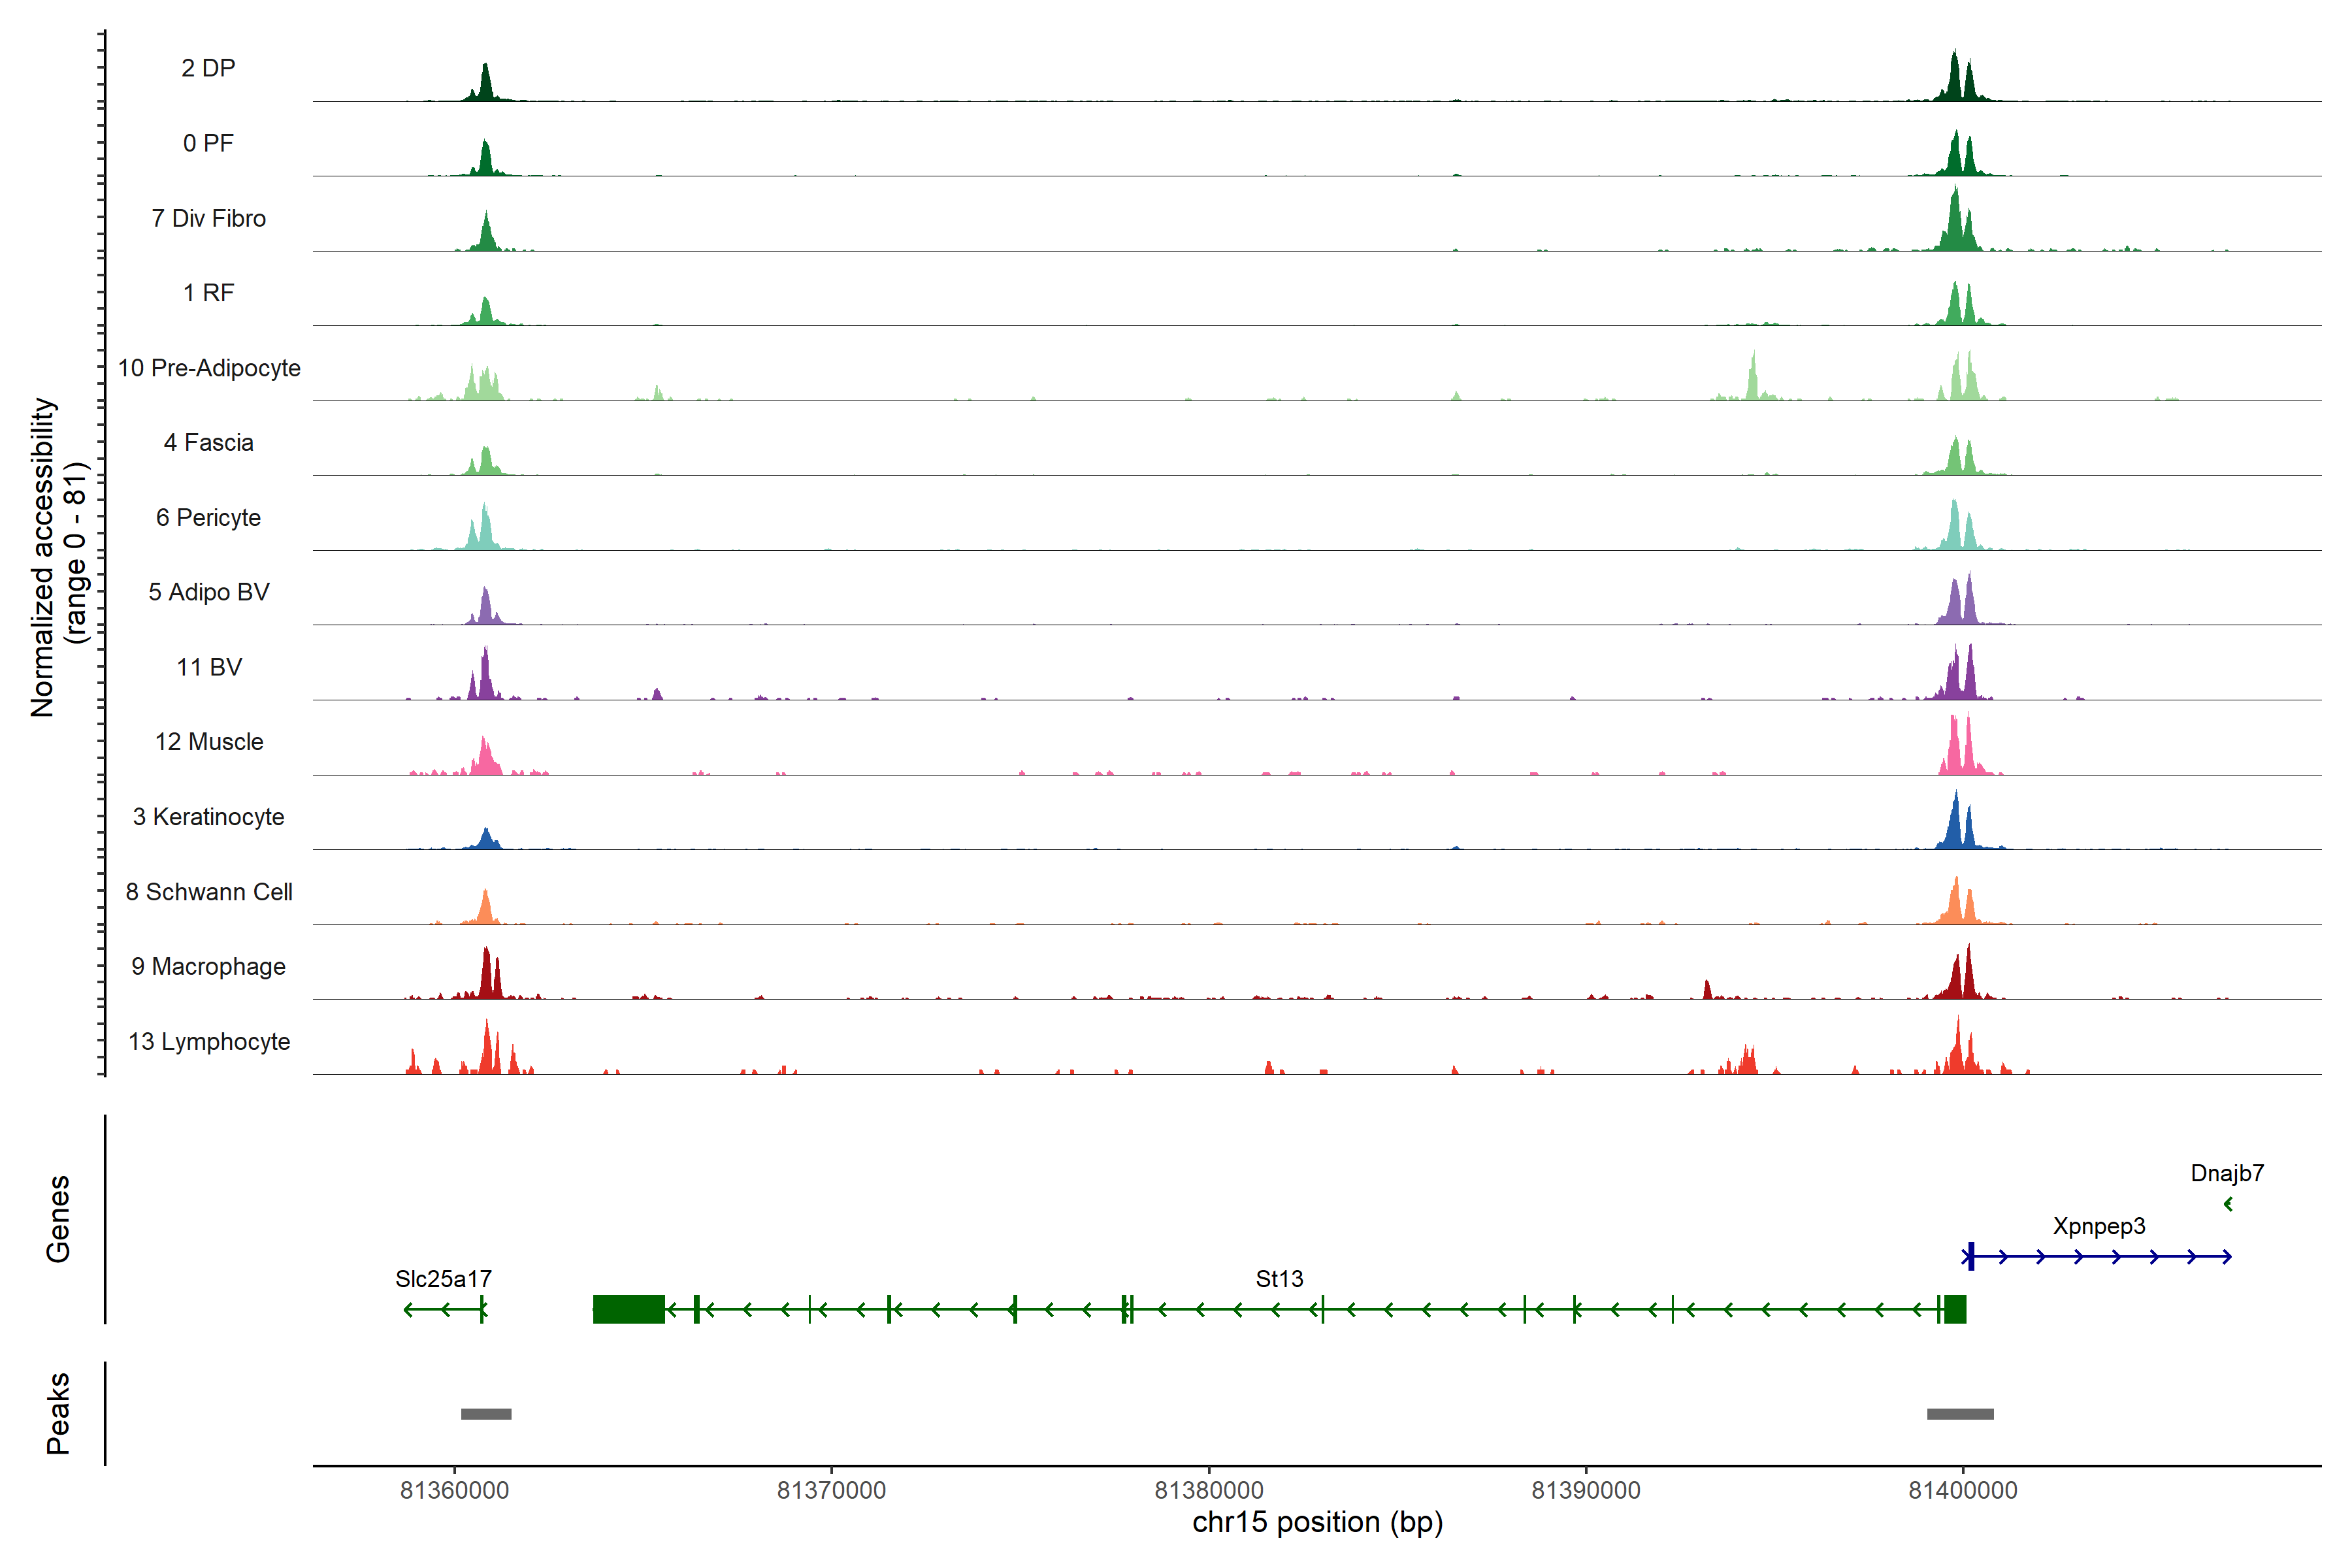Image resolution: width=2352 pixels, height=1568 pixels.
Task: Click the St13 gene label
Action: point(1279,1279)
